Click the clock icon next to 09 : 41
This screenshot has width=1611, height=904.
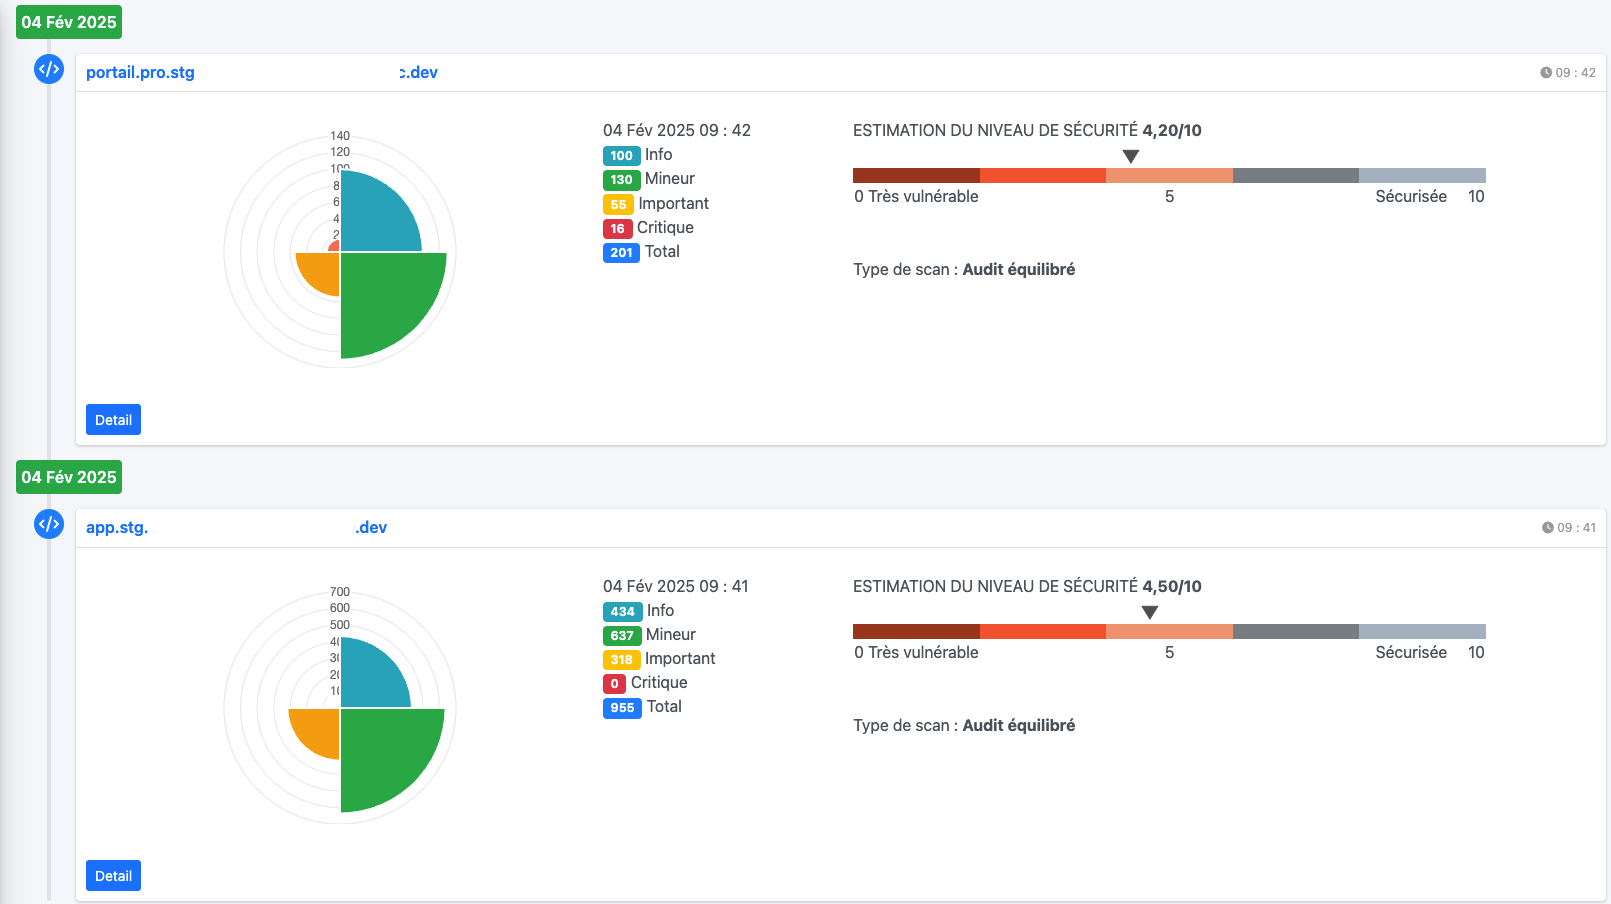[1547, 528]
